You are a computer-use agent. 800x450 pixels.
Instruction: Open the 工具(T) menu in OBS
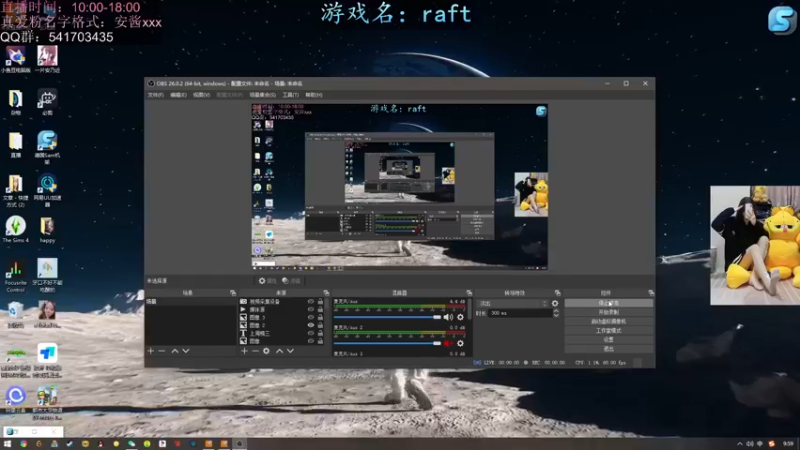click(290, 95)
